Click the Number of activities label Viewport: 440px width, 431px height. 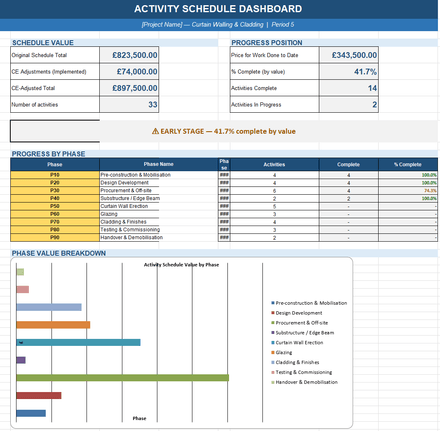pyautogui.click(x=55, y=104)
